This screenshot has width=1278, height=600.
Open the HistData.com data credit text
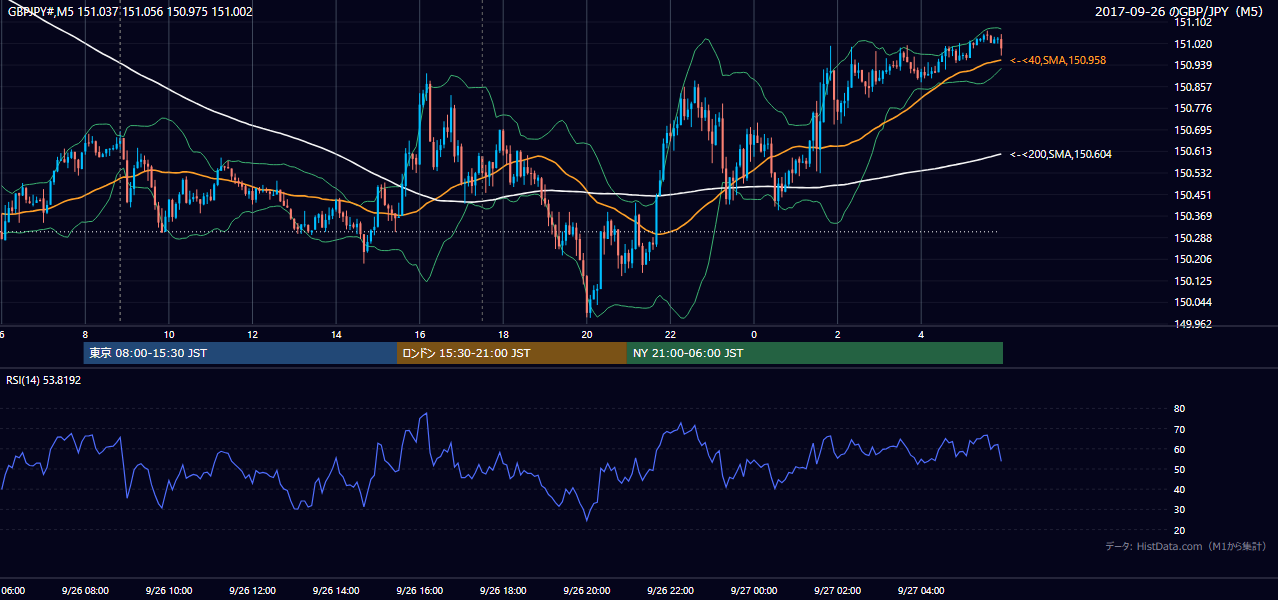(x=1186, y=546)
